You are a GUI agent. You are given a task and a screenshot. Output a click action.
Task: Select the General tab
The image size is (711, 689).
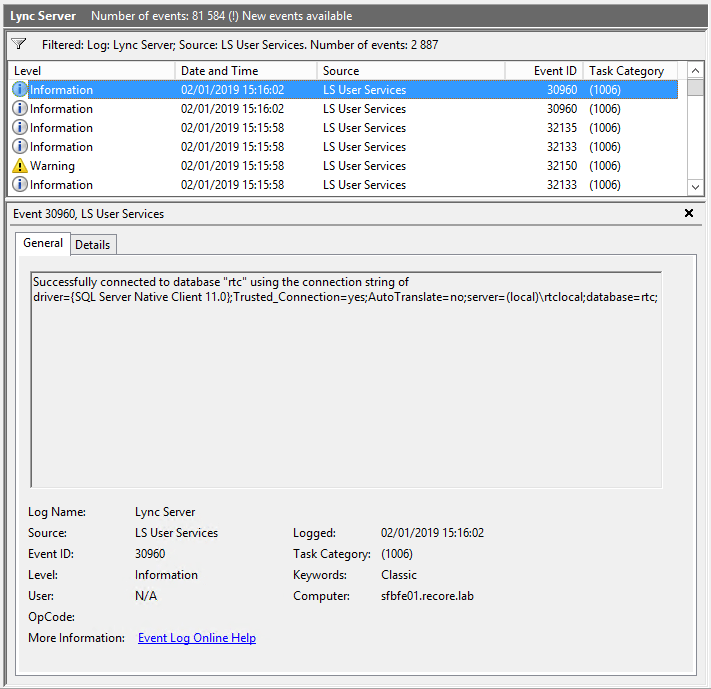43,243
